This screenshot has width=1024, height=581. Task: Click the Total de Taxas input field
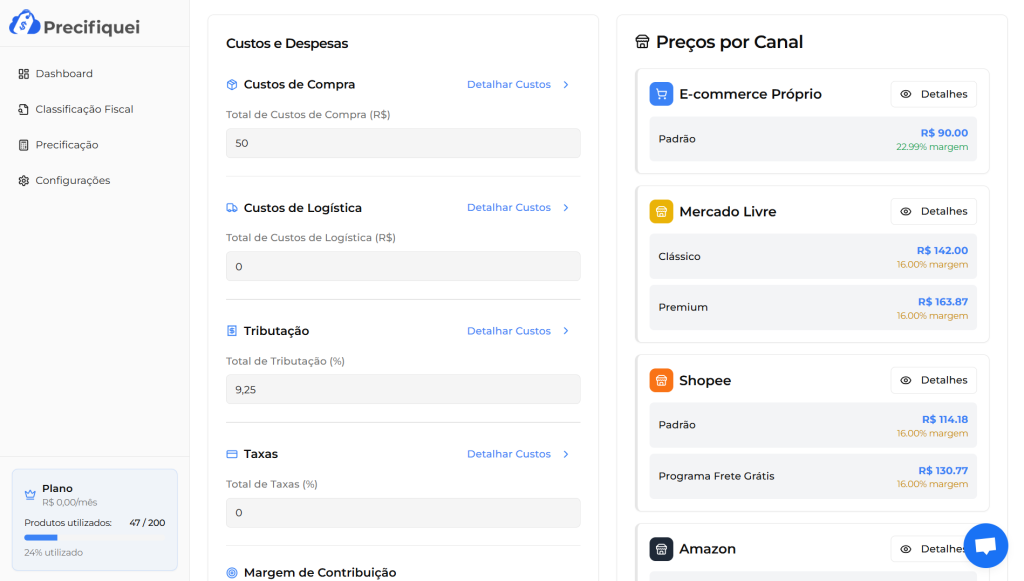click(402, 512)
